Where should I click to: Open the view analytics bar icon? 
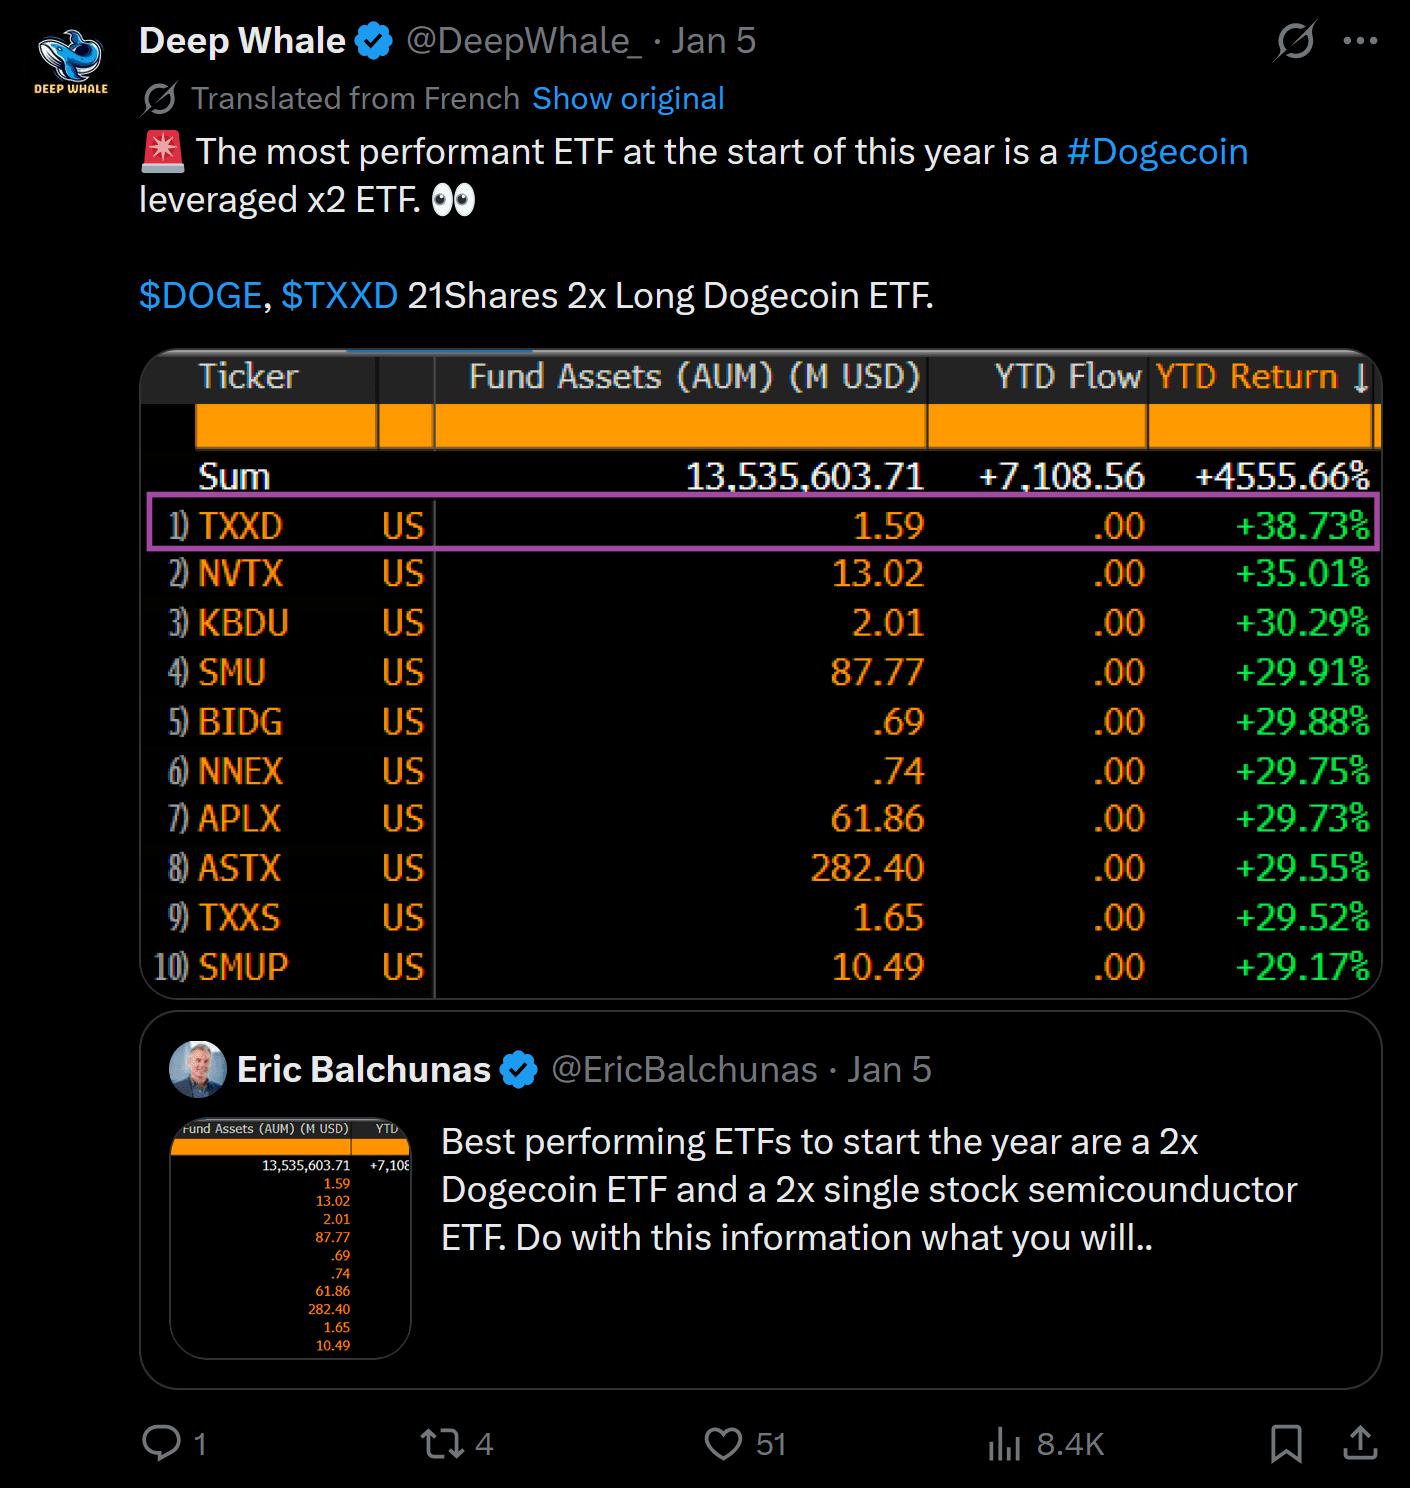tap(1004, 1443)
